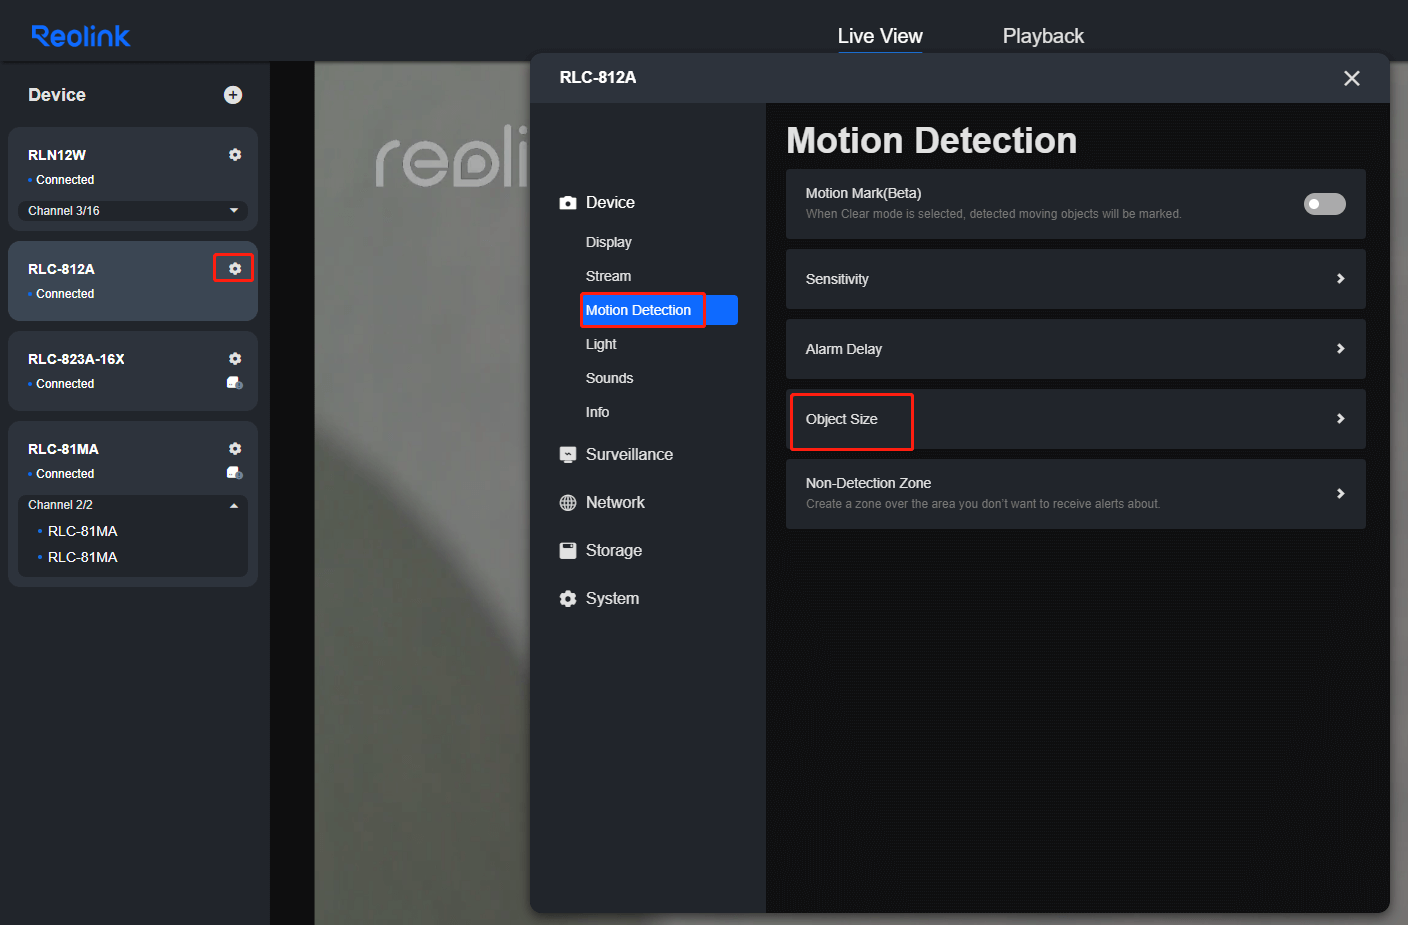Image resolution: width=1408 pixels, height=925 pixels.
Task: Click the Non-Detection Zone row label
Action: (x=868, y=483)
